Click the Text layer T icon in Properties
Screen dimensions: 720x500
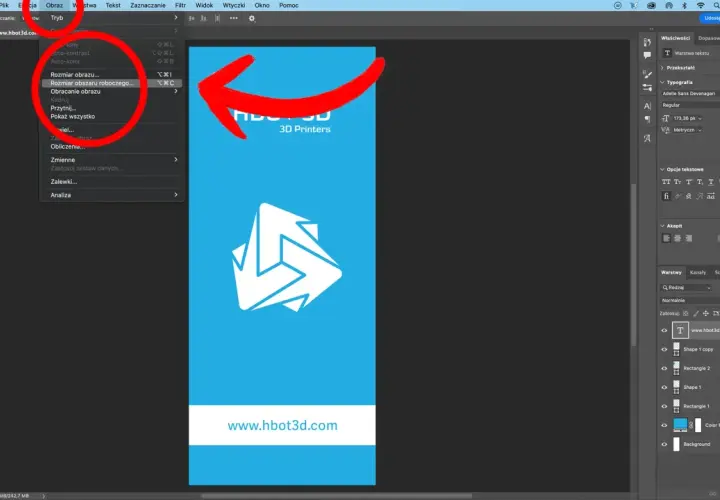coord(667,53)
